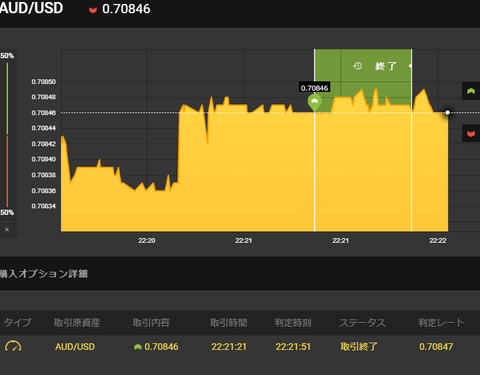Click AUD/USD in the trade details row

(75, 347)
